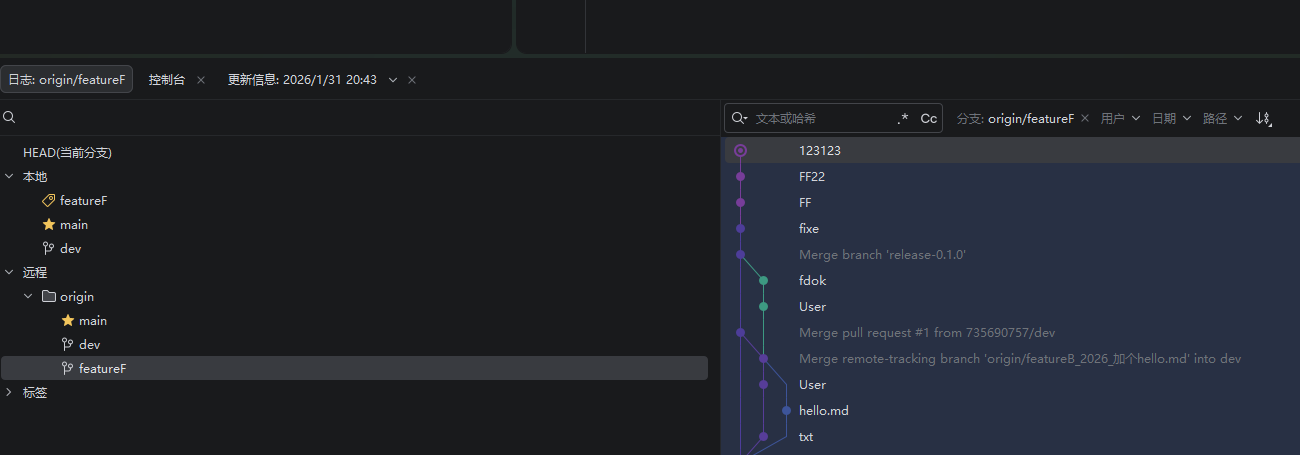Open dropdown arrow on 更新信息 tab

[393, 80]
